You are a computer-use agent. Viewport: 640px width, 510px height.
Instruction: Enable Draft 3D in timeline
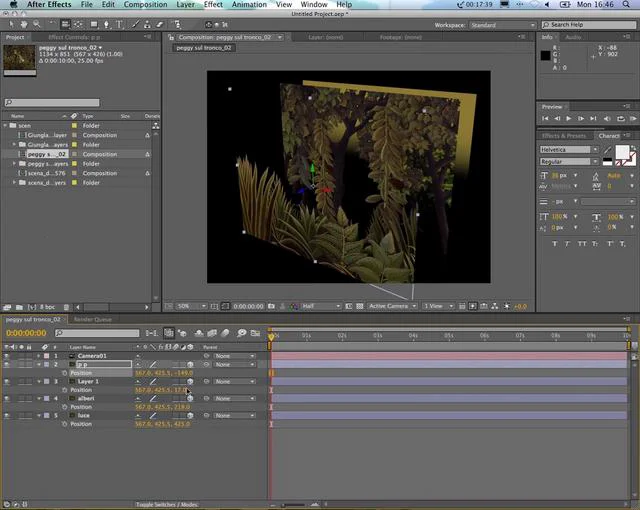pyautogui.click(x=182, y=333)
